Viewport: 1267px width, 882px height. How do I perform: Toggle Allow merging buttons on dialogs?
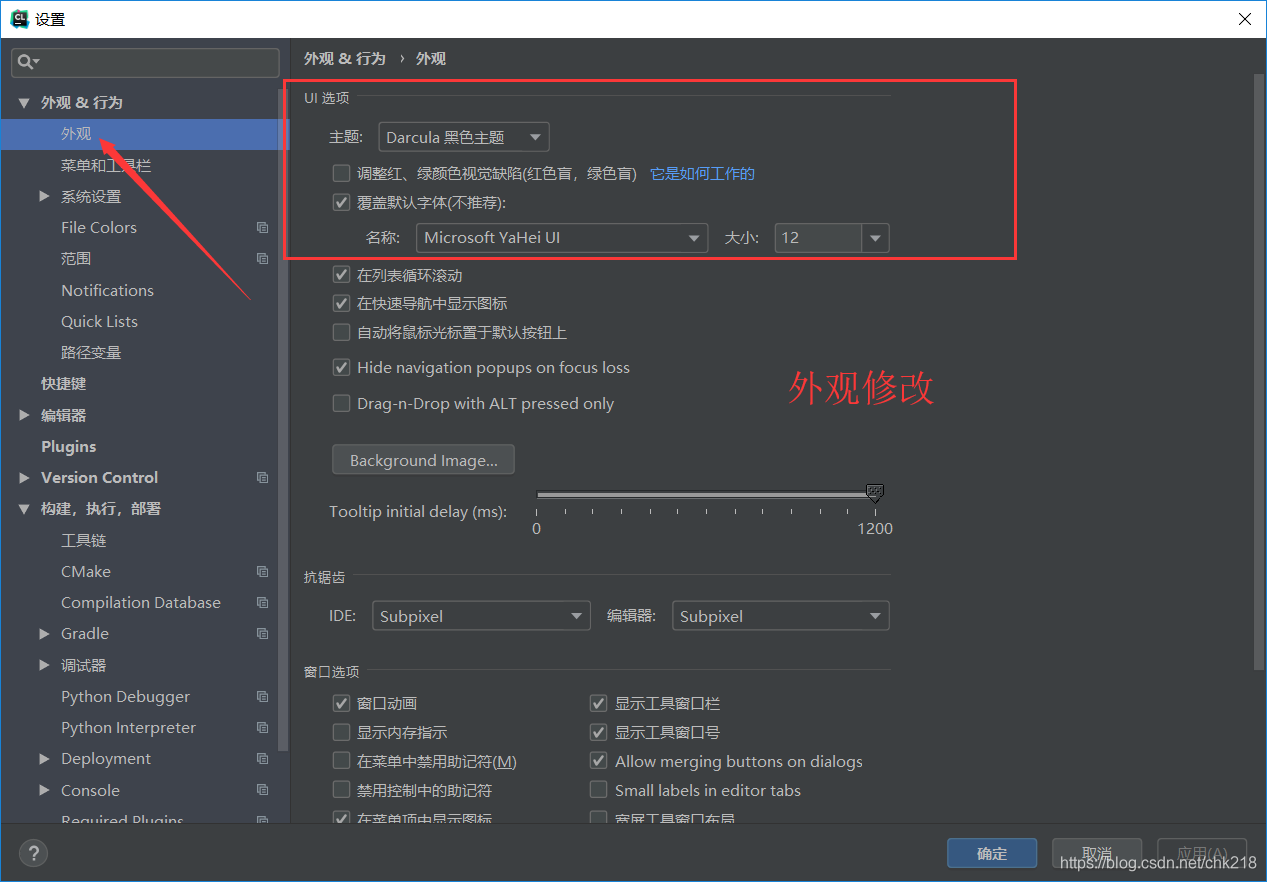tap(599, 762)
